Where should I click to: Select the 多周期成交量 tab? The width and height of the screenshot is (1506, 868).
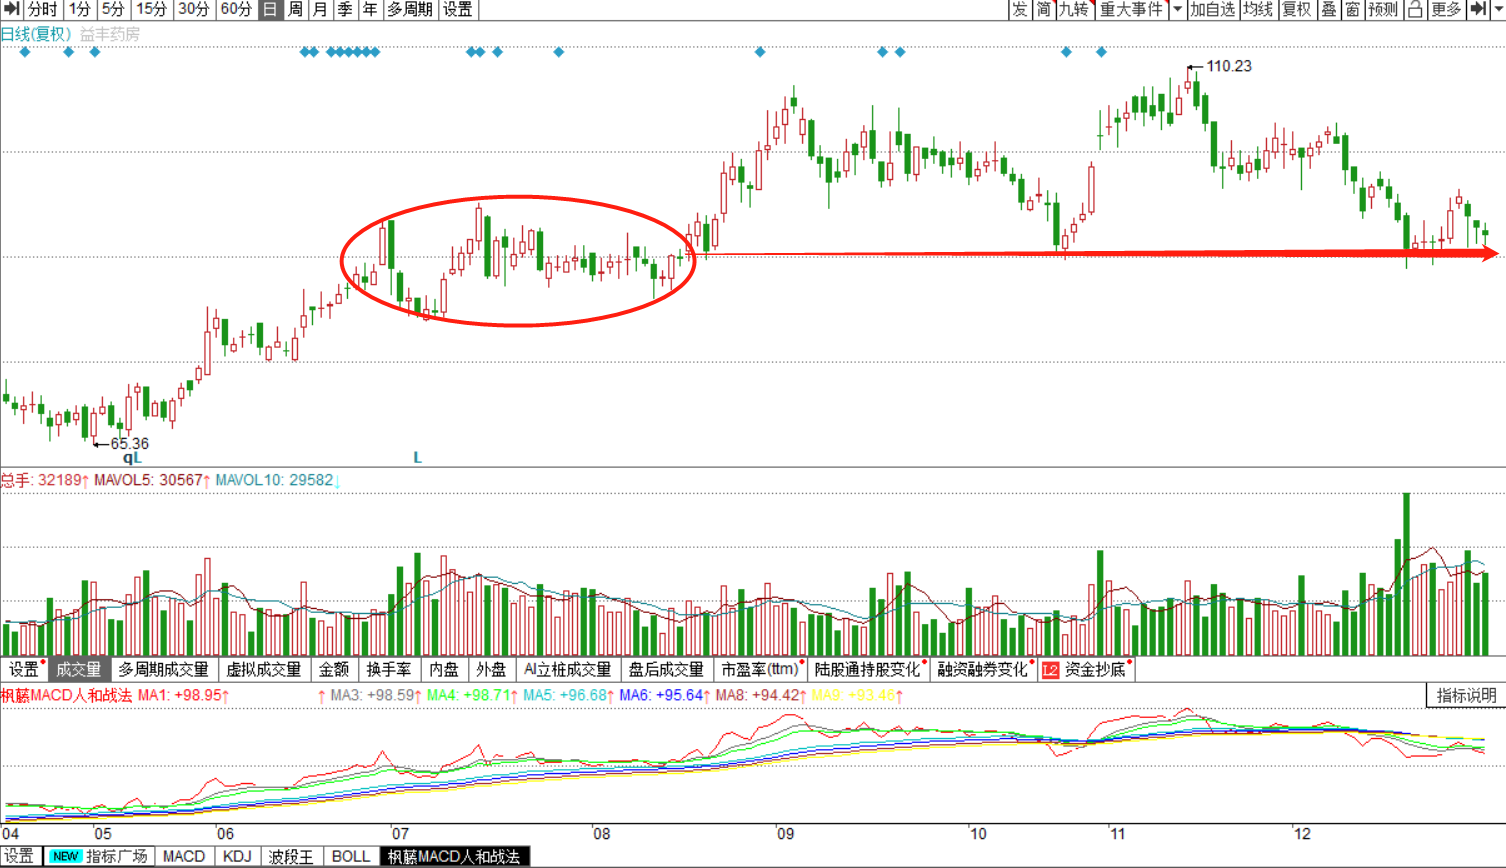(x=163, y=669)
